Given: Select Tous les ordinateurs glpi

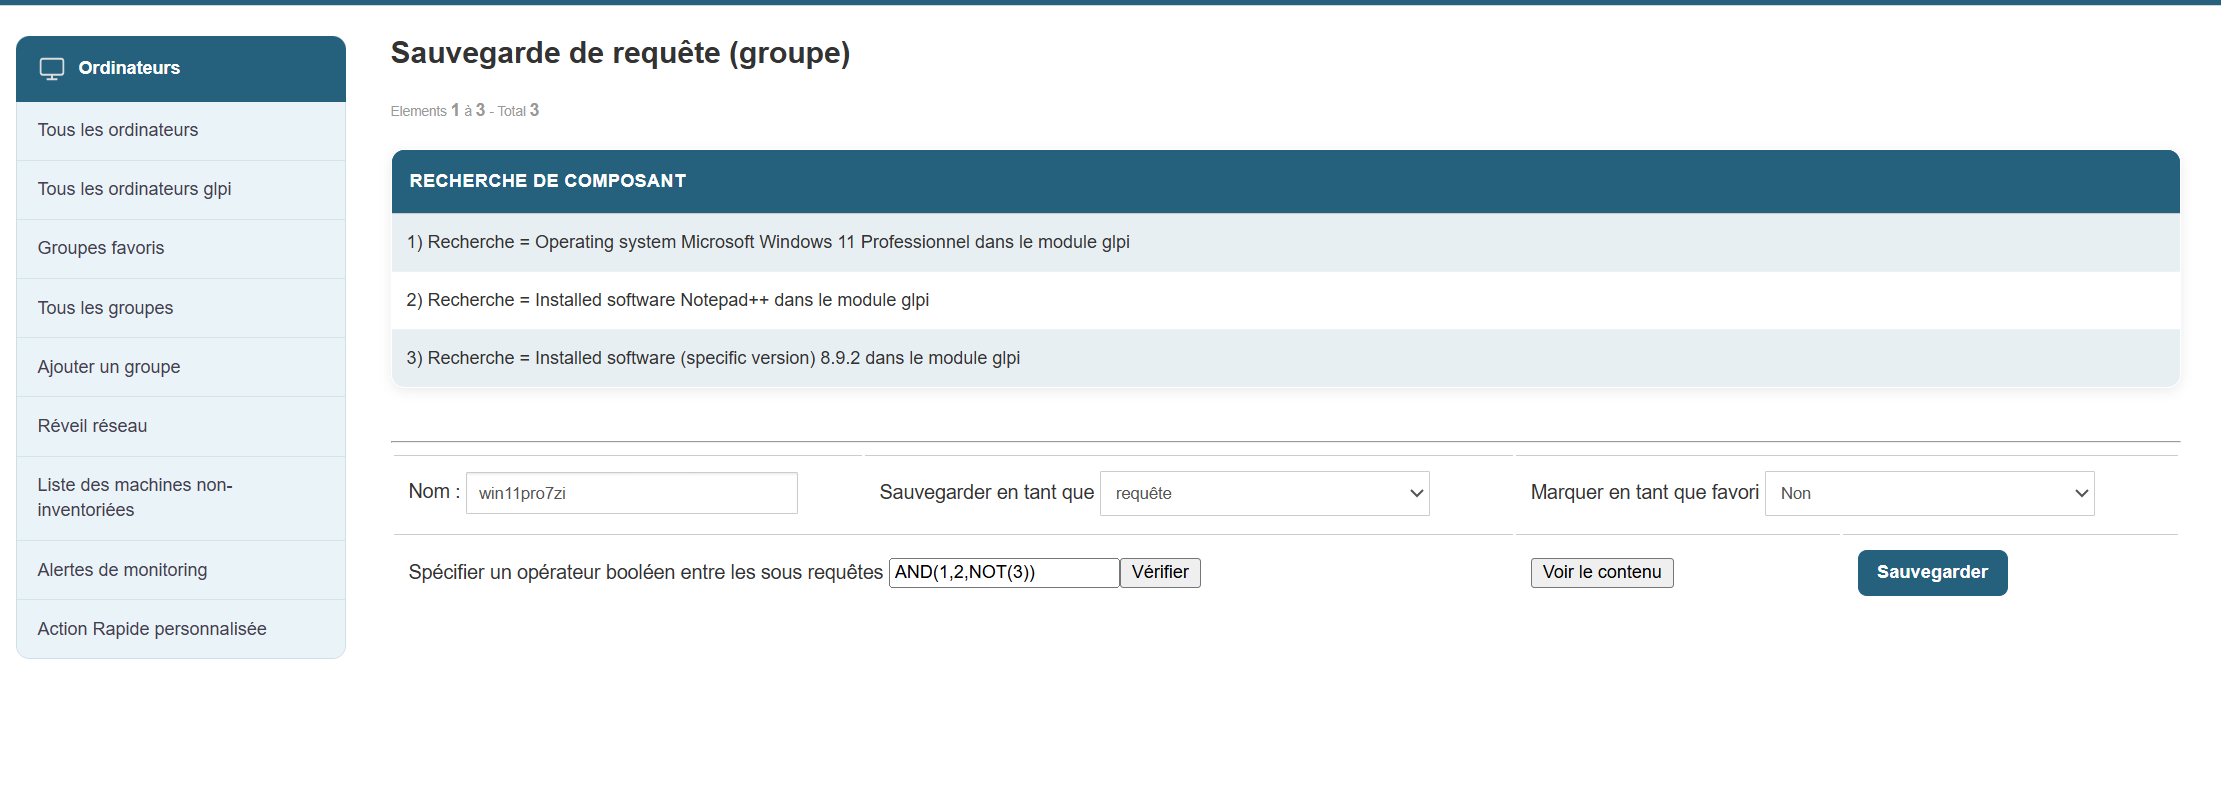Looking at the screenshot, I should click(134, 189).
